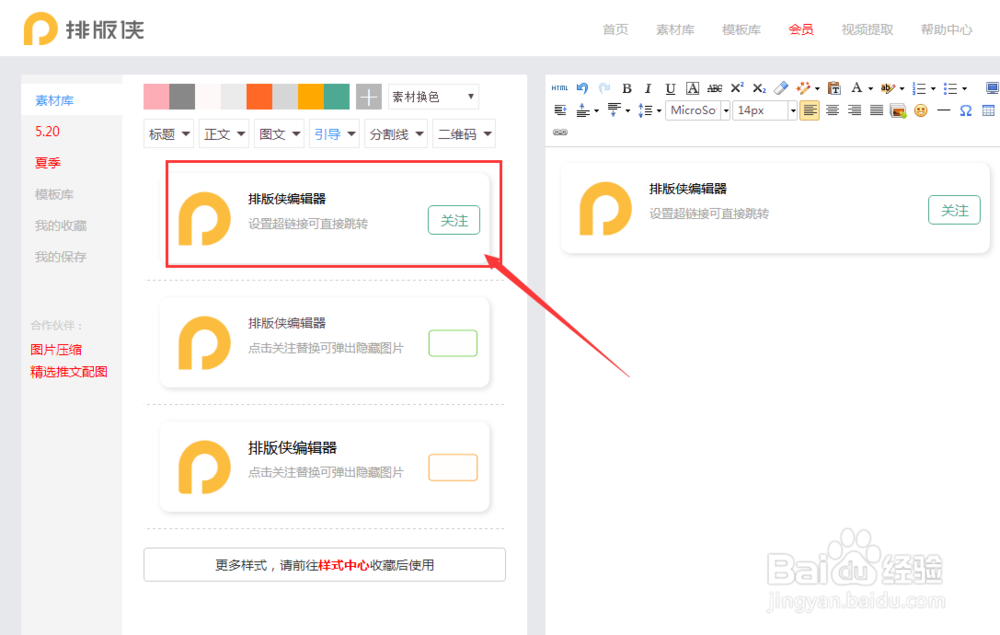Justify the paragraph text
This screenshot has height=635, width=1000.
tap(877, 110)
